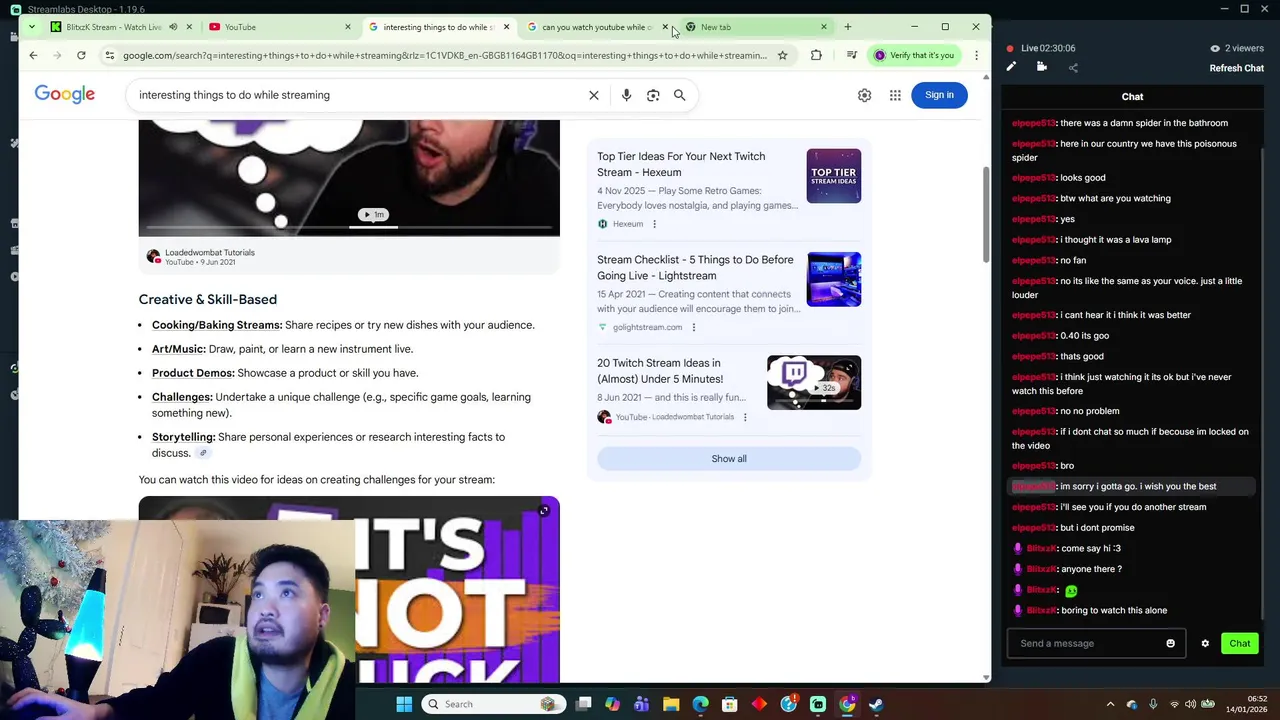
Task: Click the Streamlabs camera recording icon
Action: pos(1042,67)
